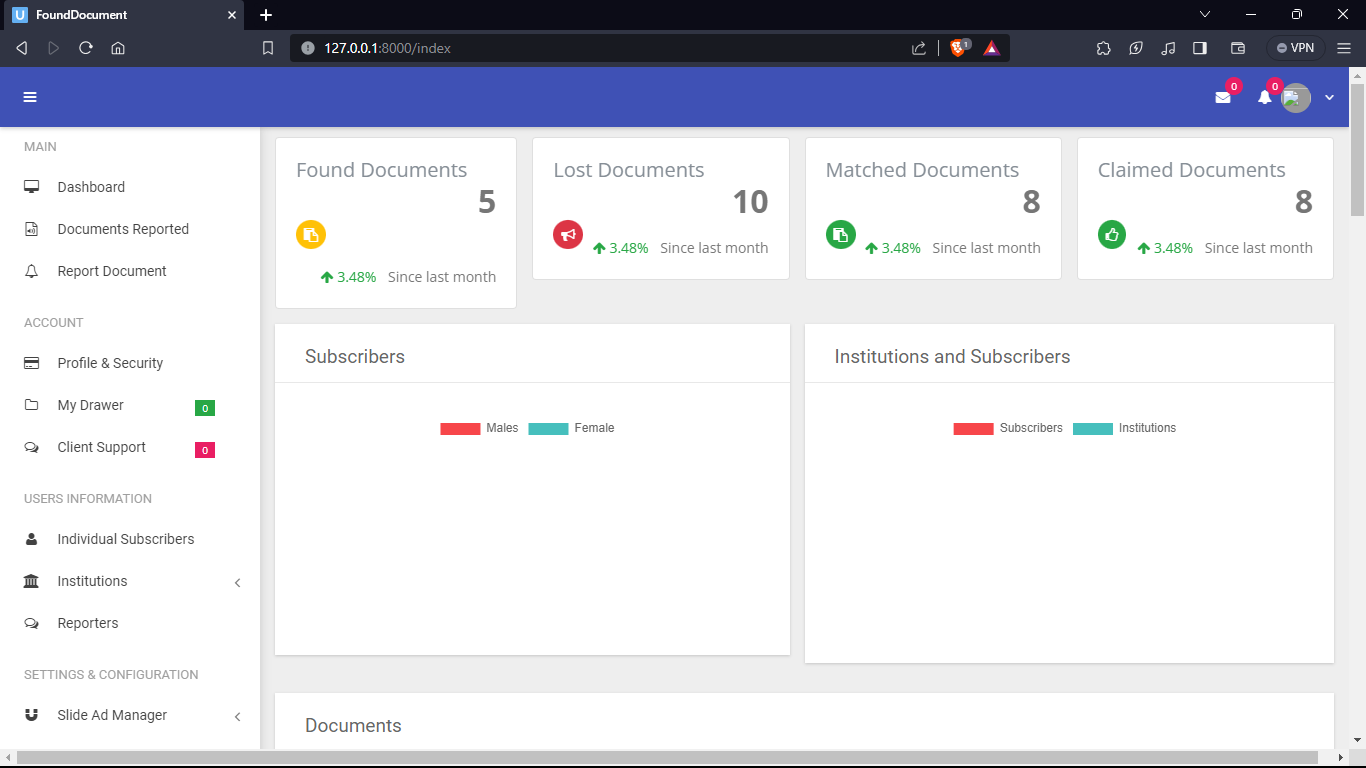Click the yellow Found Documents icon
Screen dimensions: 1366x768
(311, 235)
